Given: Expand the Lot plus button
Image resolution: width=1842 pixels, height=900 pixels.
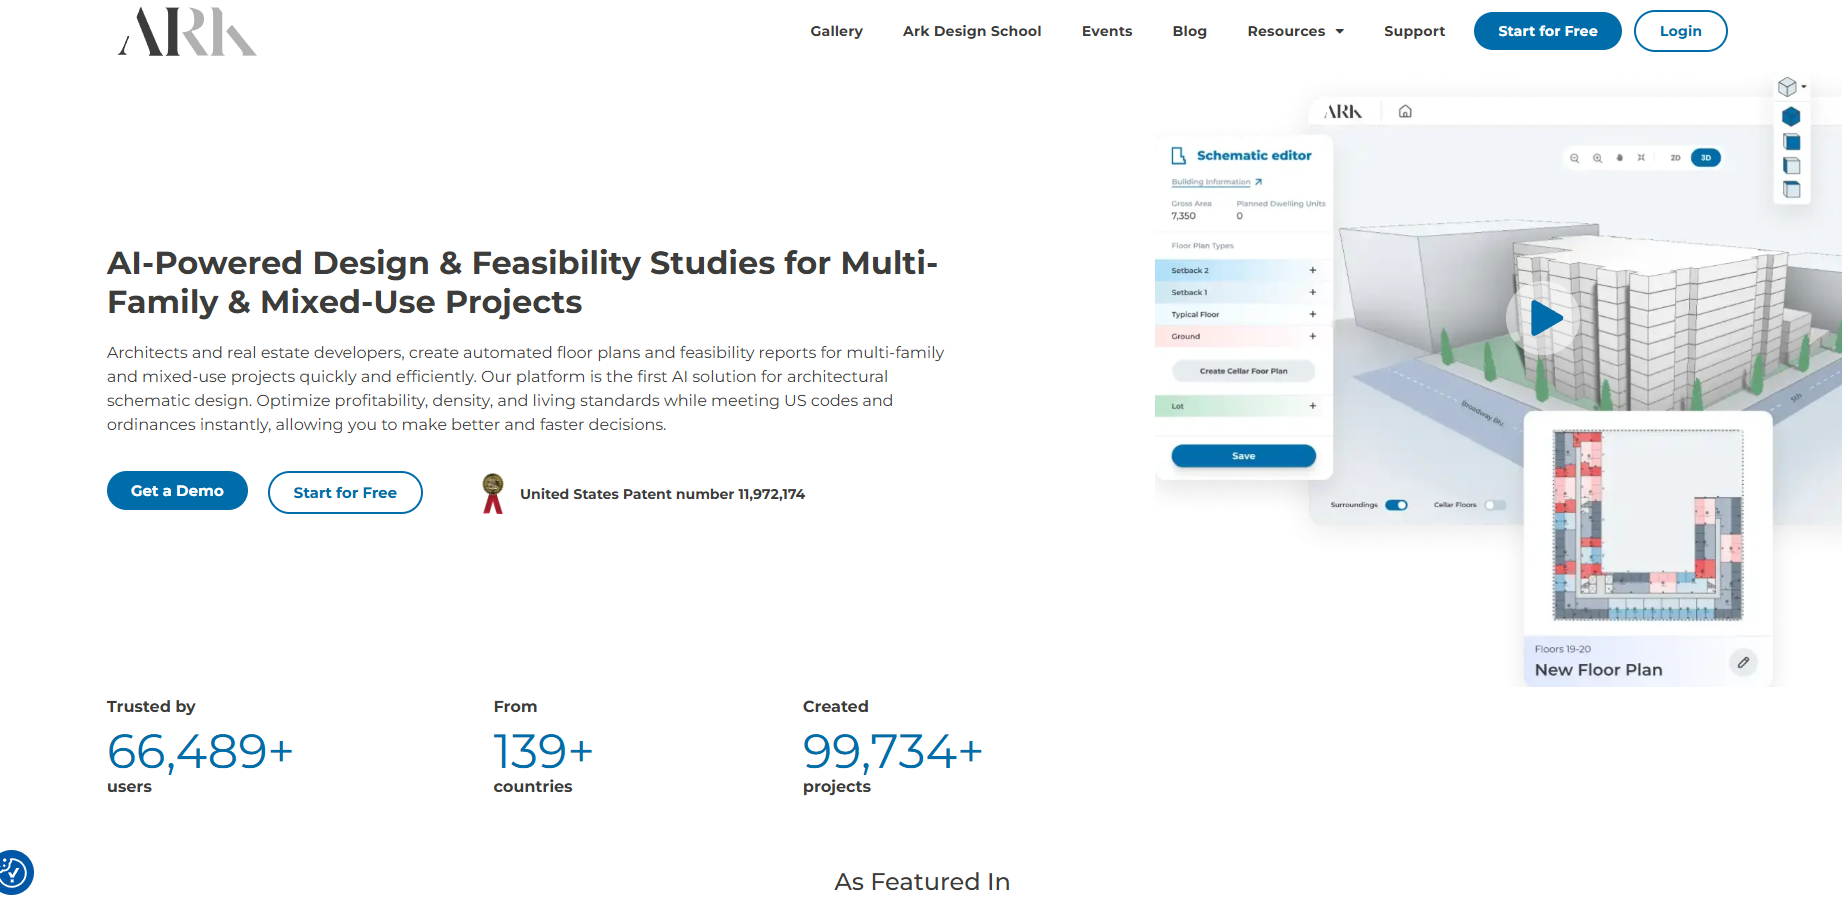Looking at the screenshot, I should tap(1313, 406).
